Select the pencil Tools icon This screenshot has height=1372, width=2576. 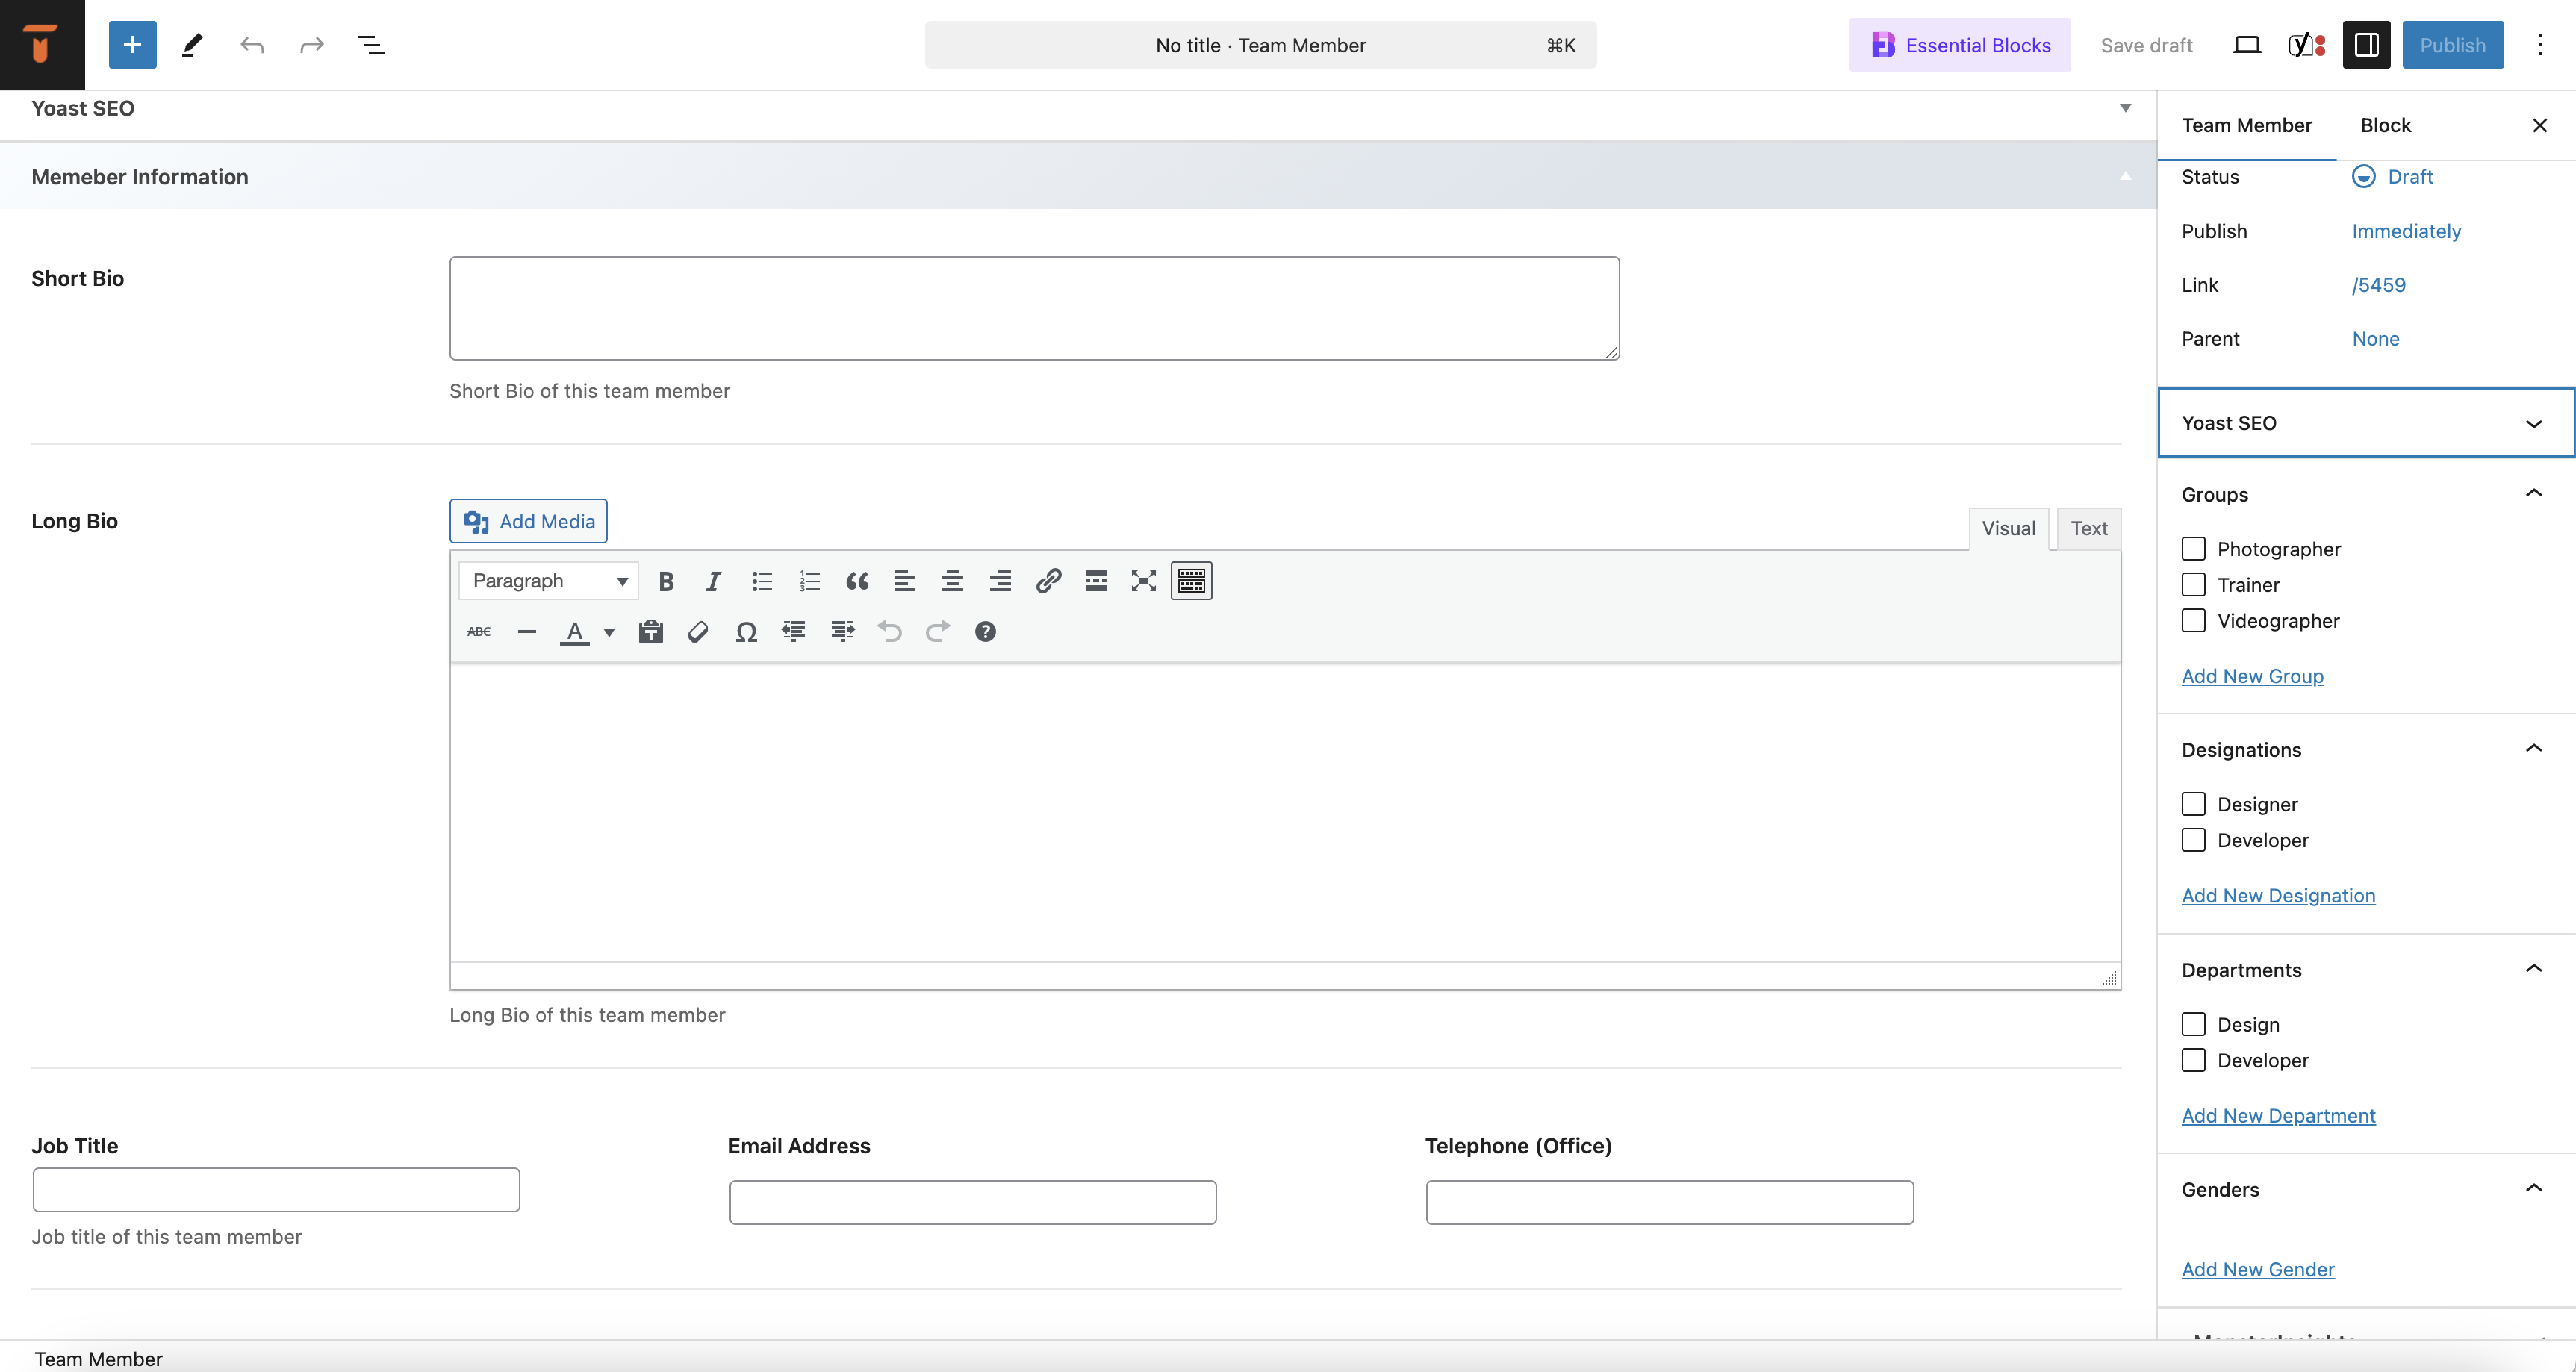pyautogui.click(x=192, y=45)
